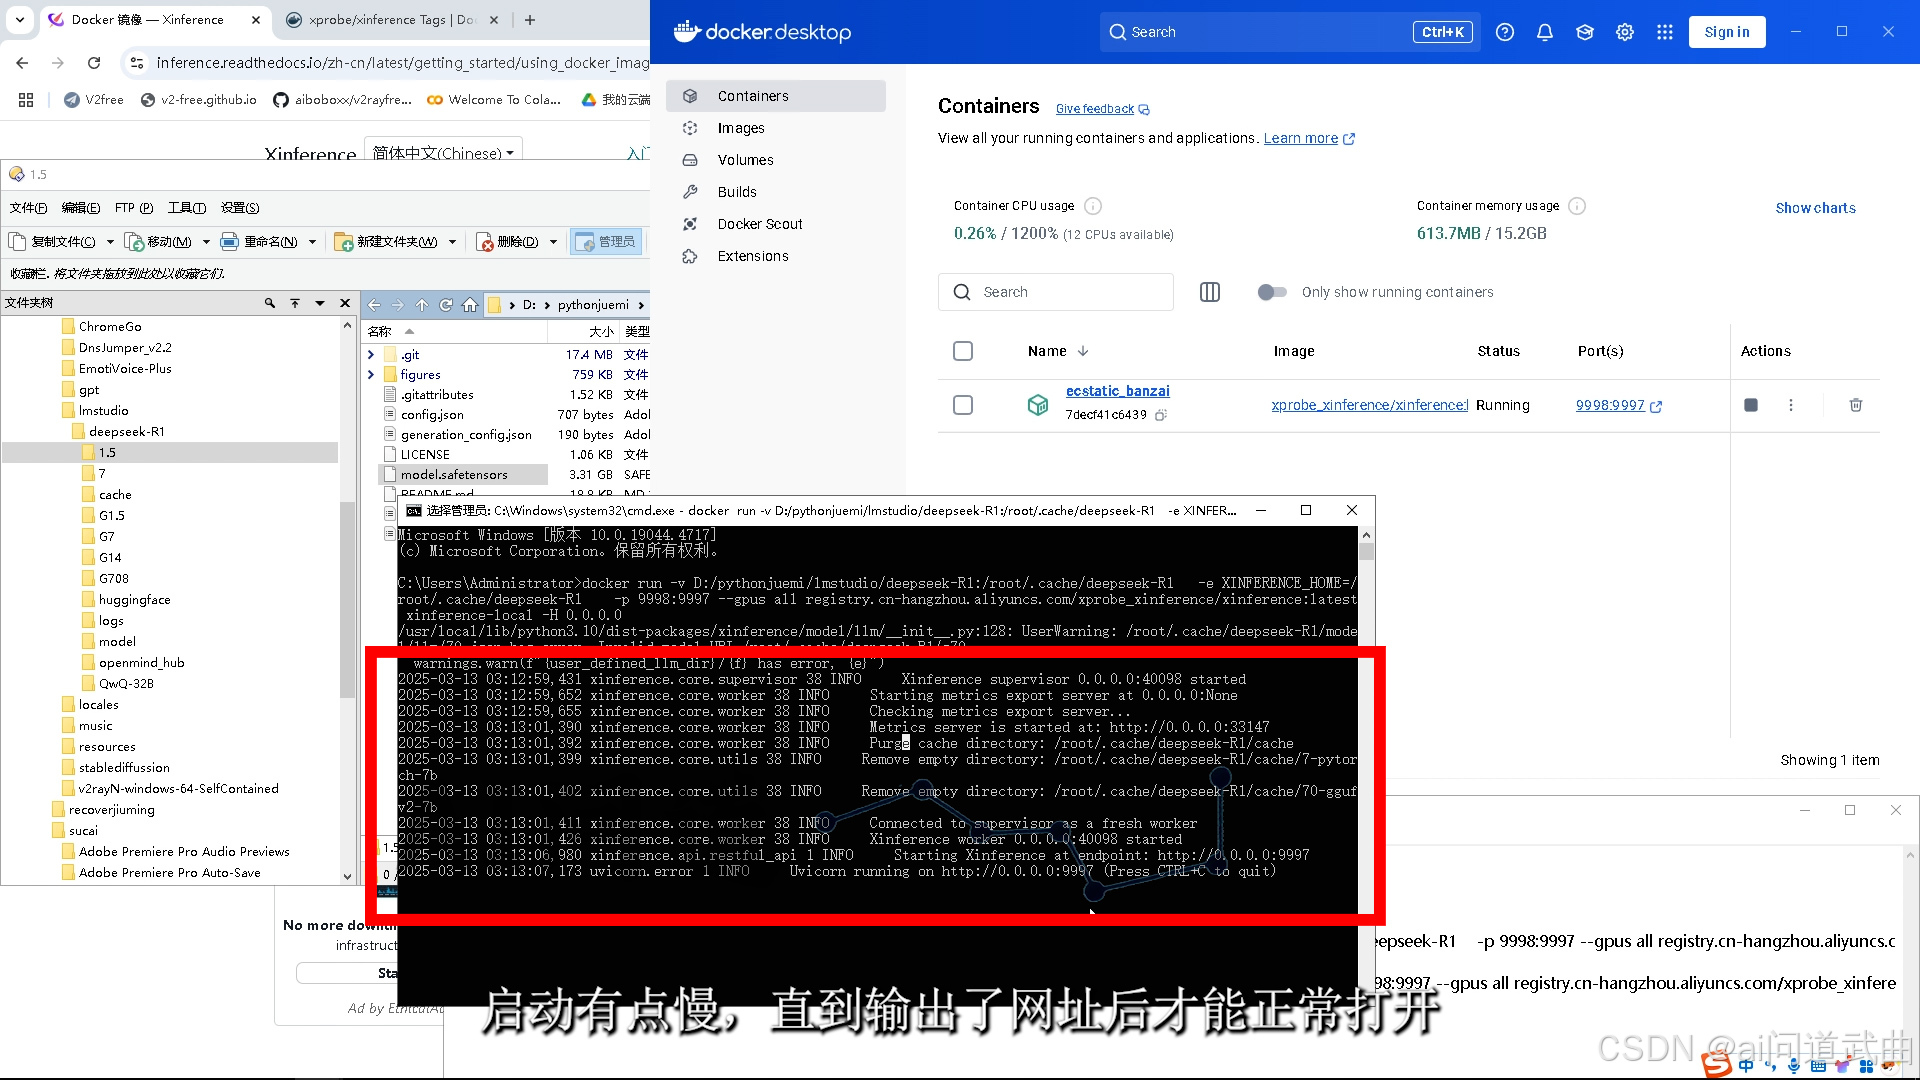
Task: Open Docker Desktop settings gear
Action: pos(1624,32)
